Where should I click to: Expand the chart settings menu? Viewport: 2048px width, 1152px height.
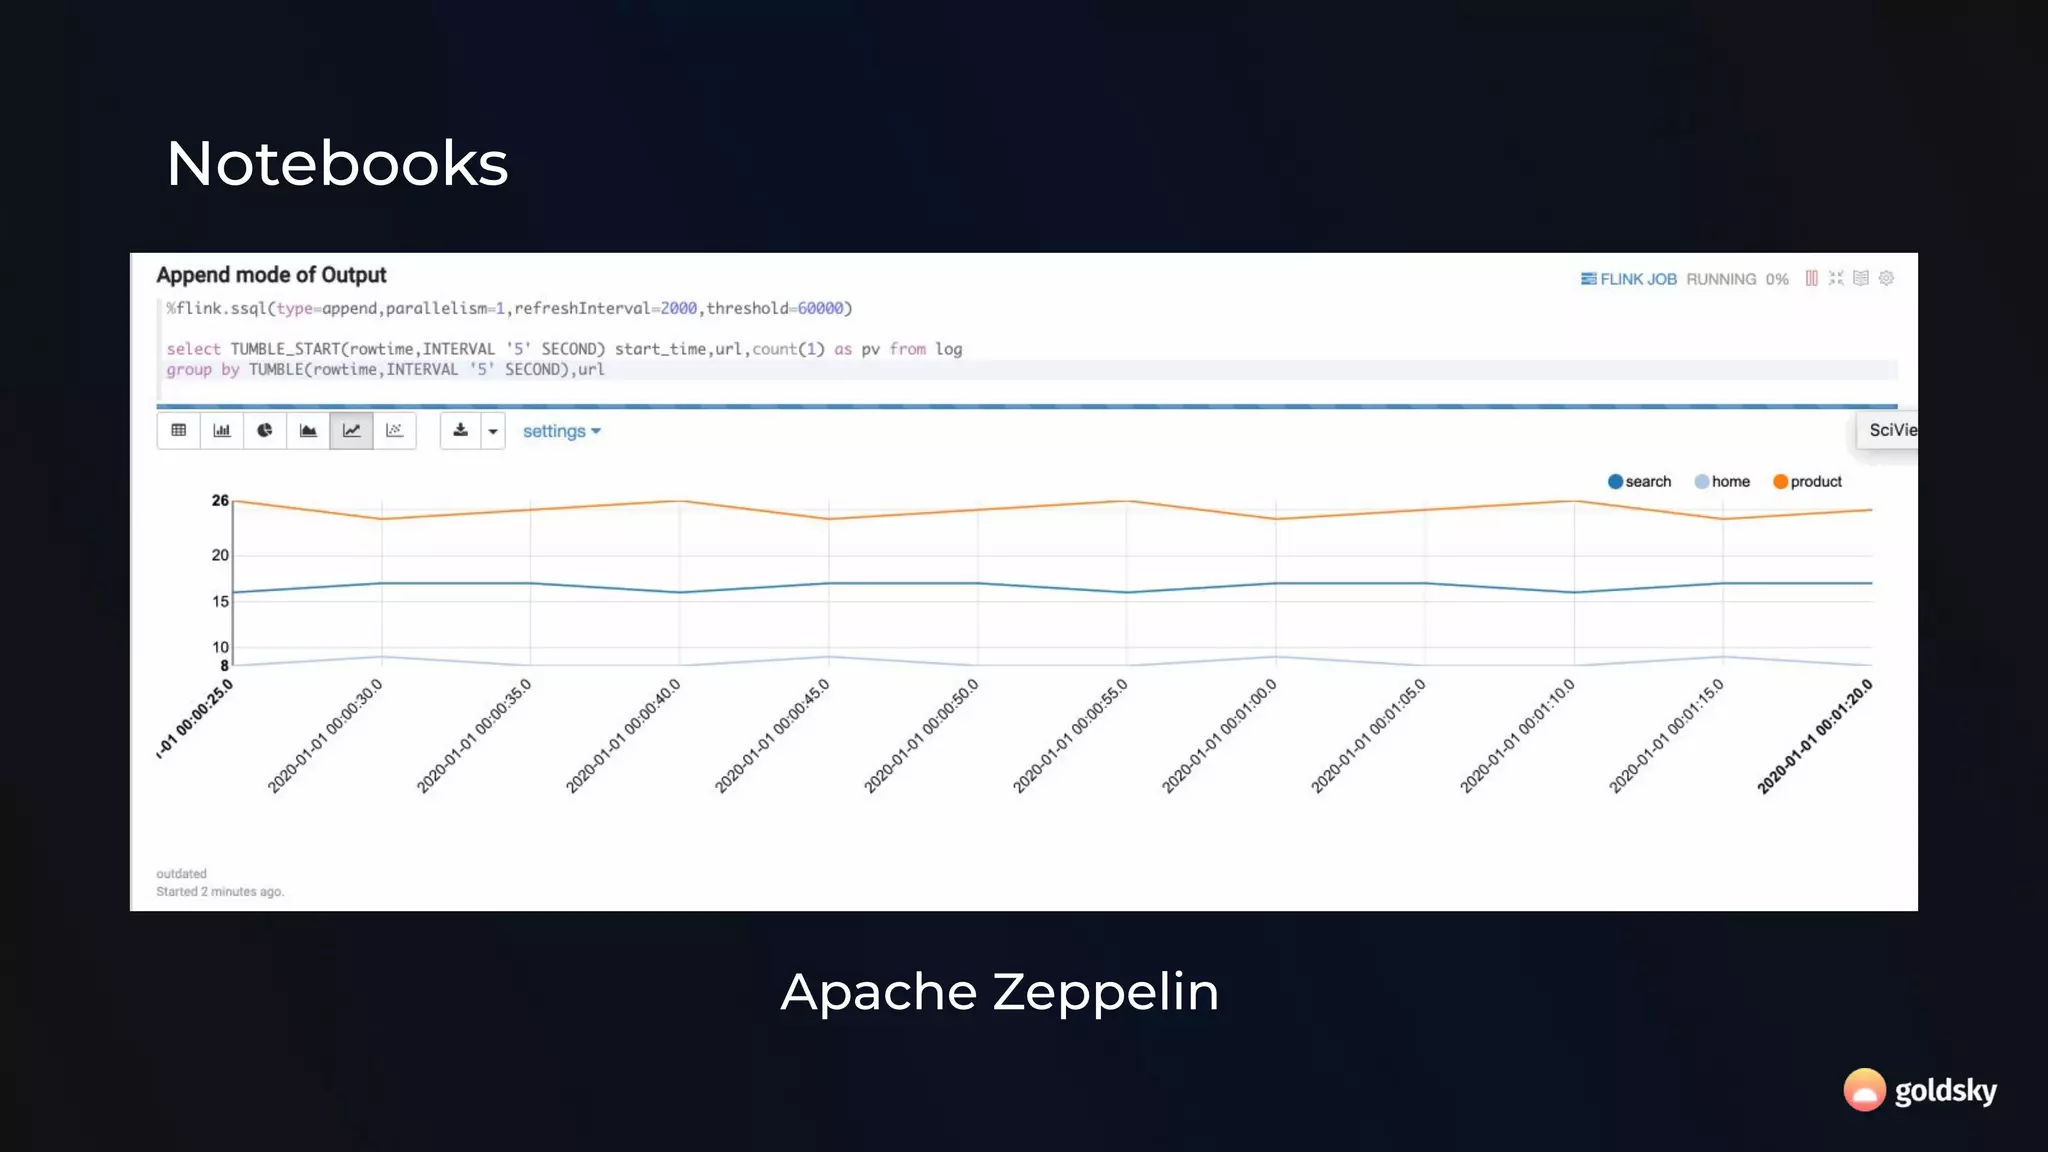(x=562, y=431)
